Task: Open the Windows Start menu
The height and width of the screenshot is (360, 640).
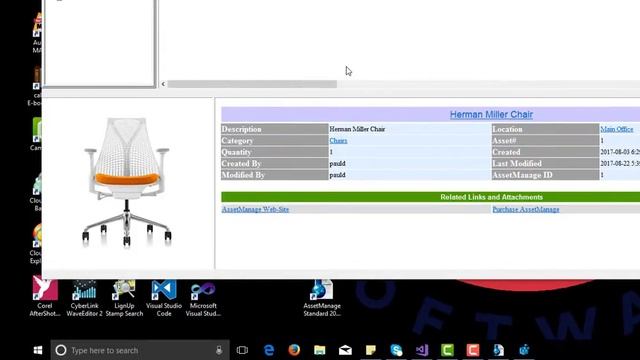Action: pyautogui.click(x=38, y=350)
